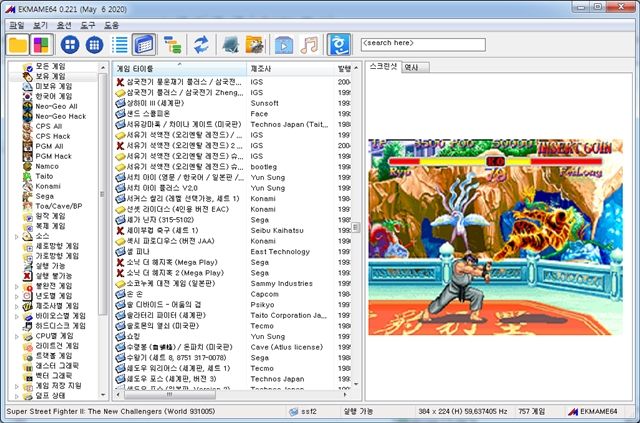640x423 pixels.
Task: Toggle the Korean language (한) icon
Action: tap(339, 45)
